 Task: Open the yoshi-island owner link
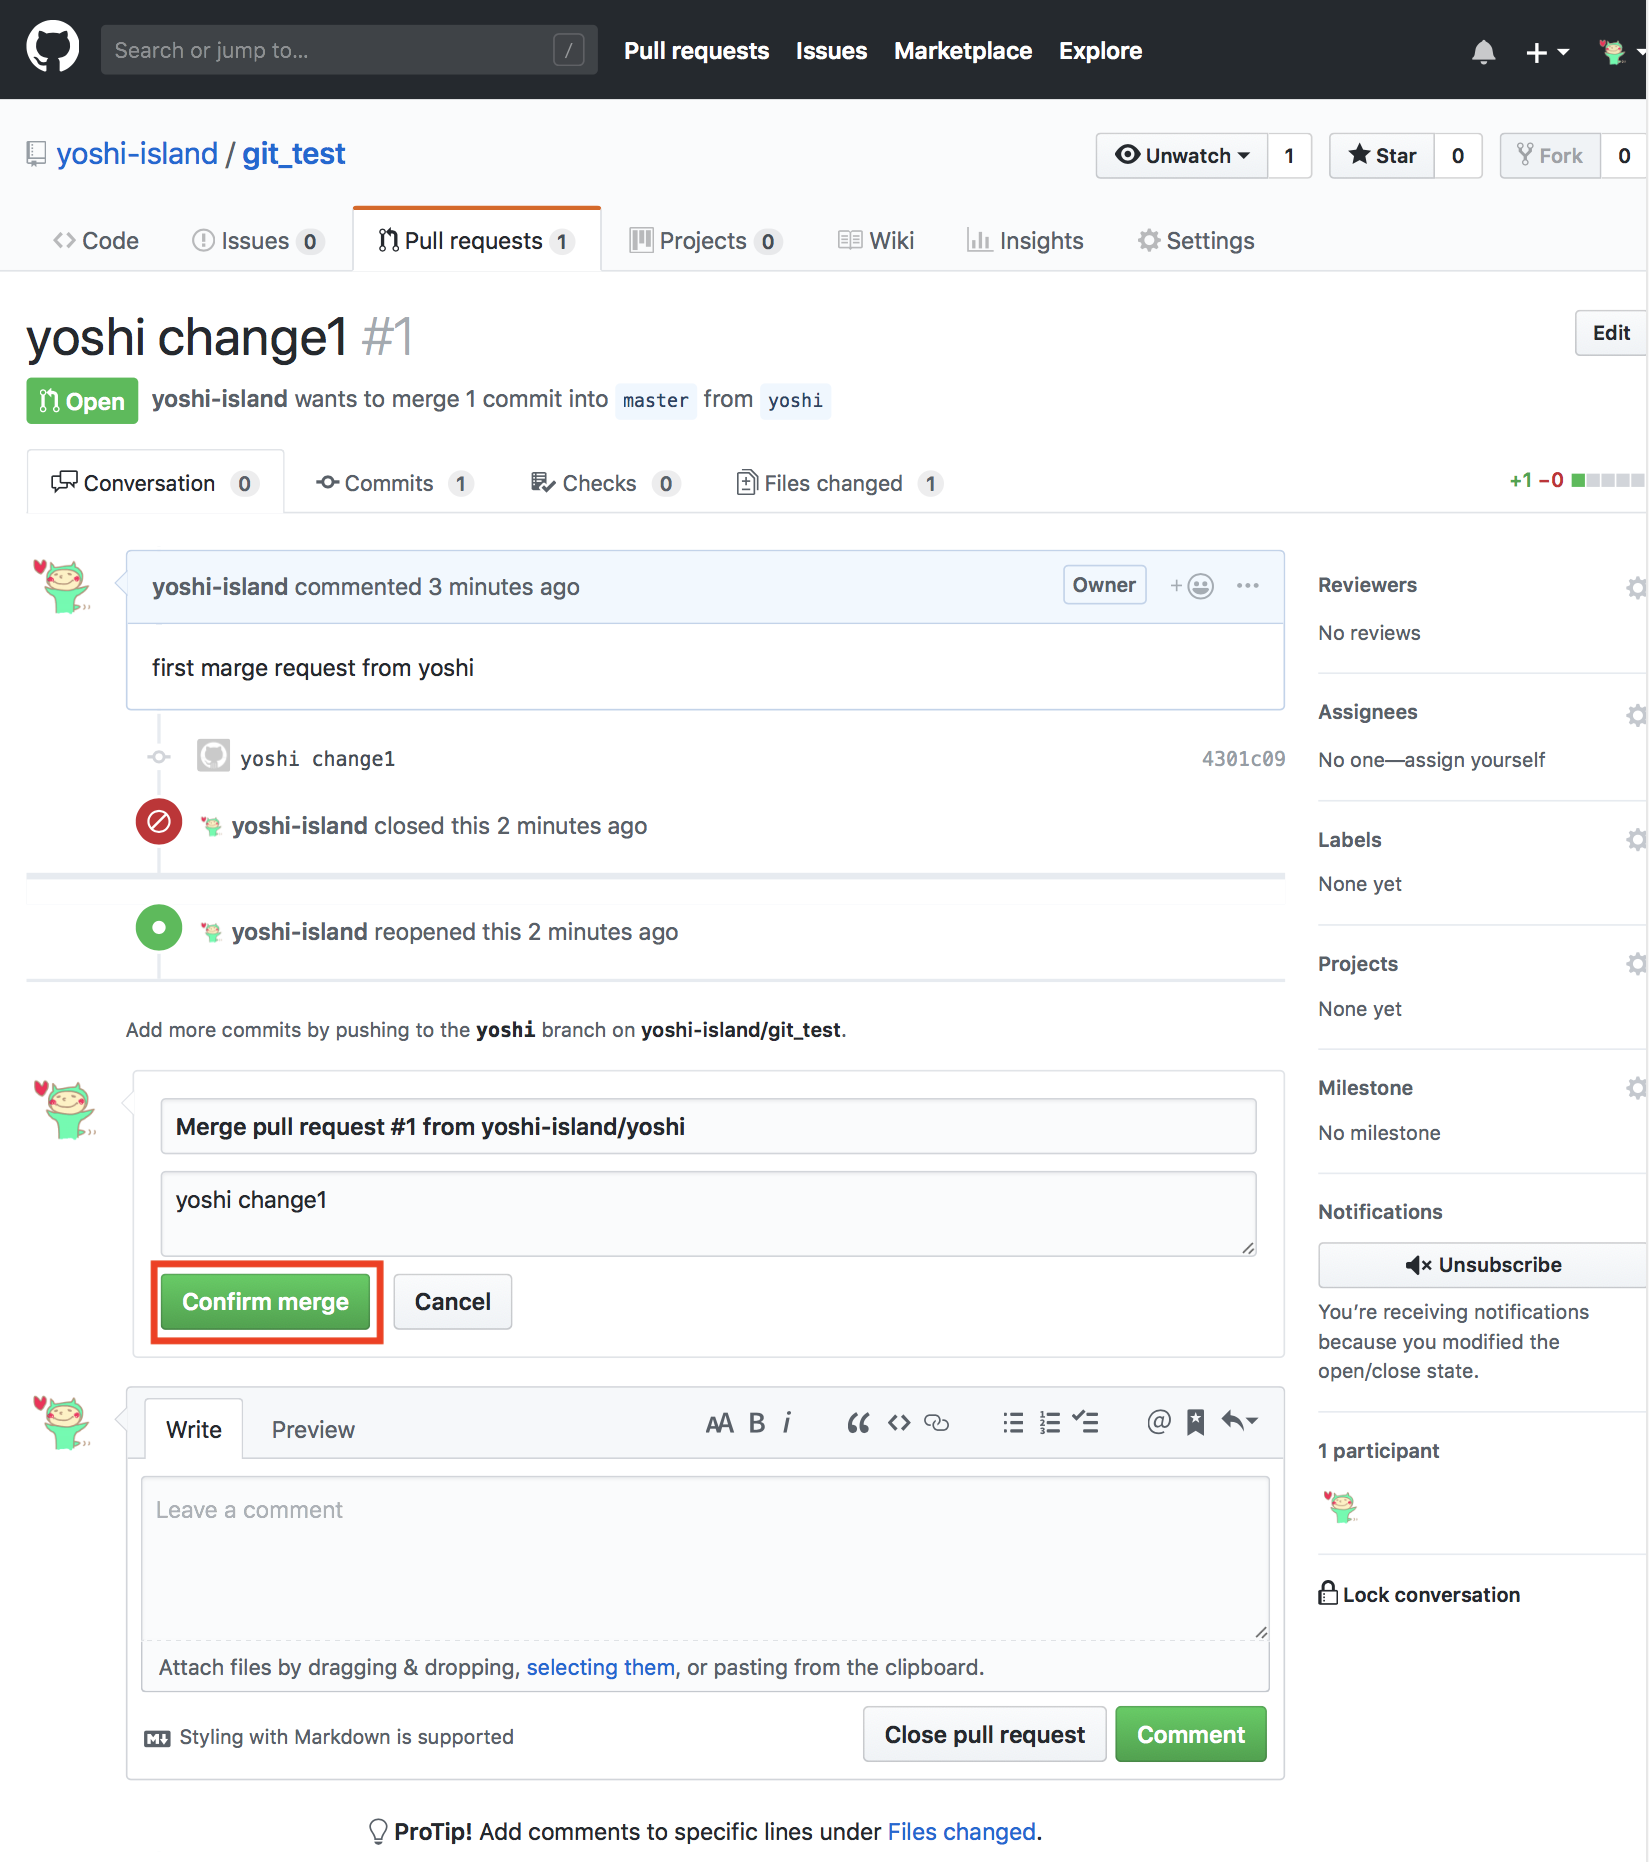[x=137, y=153]
